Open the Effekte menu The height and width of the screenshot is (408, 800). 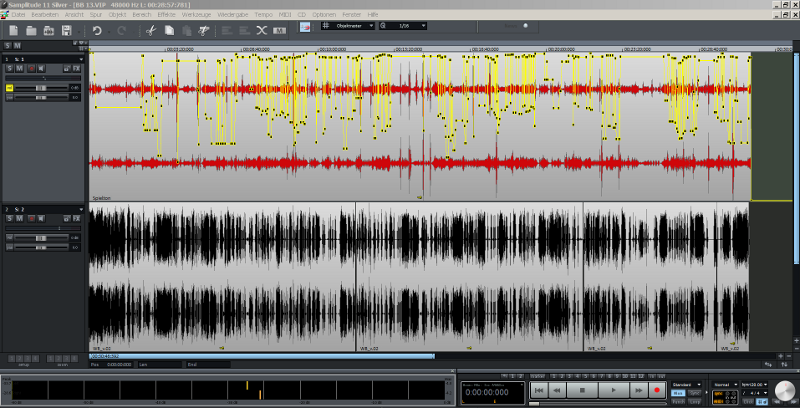(166, 15)
